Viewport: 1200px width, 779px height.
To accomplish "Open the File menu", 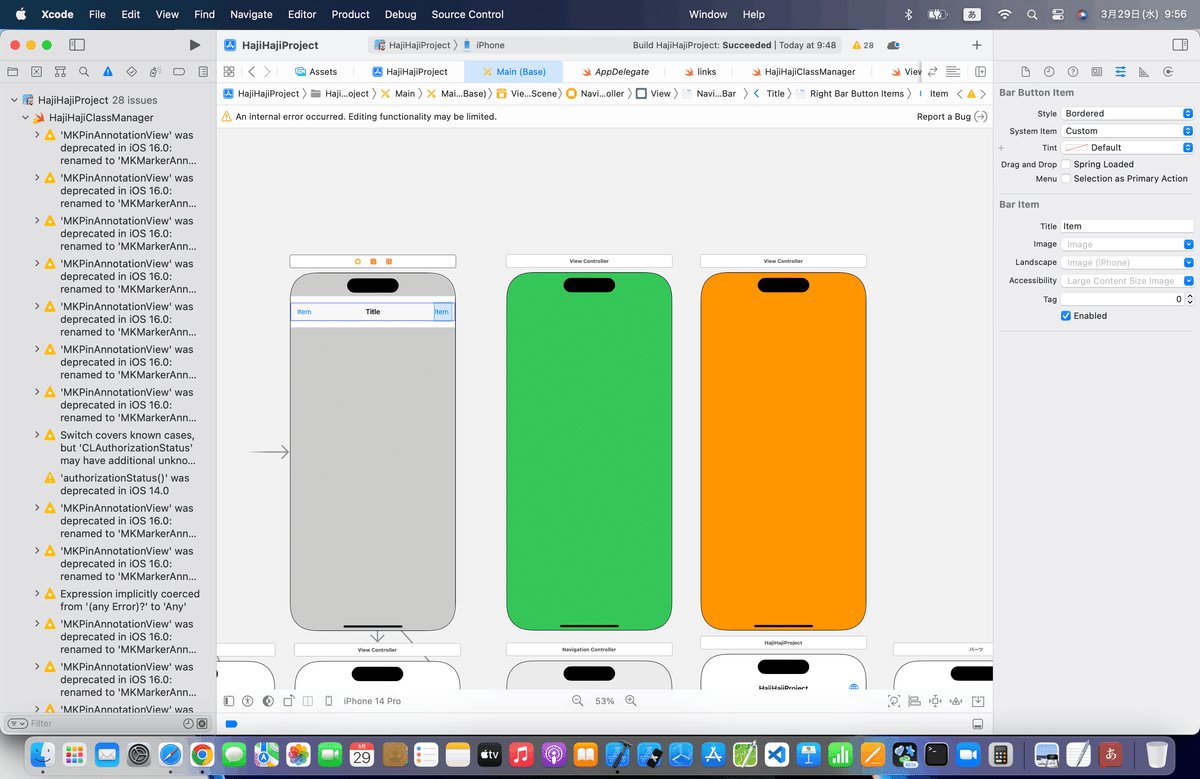I will (x=97, y=14).
